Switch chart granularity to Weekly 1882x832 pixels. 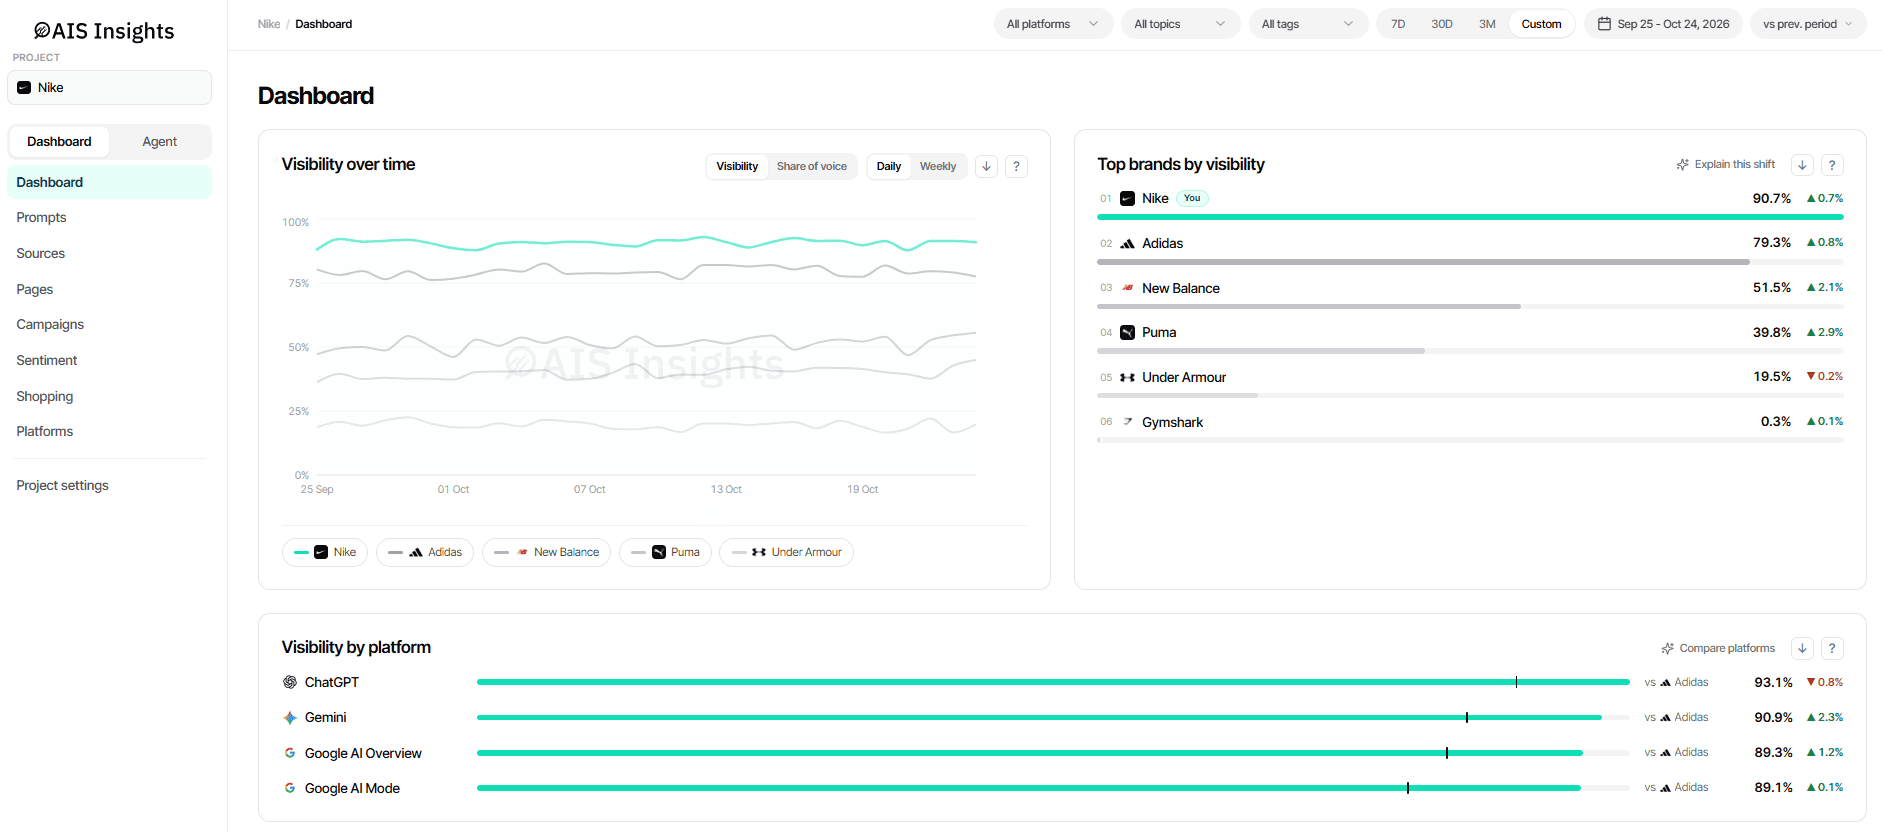coord(938,166)
